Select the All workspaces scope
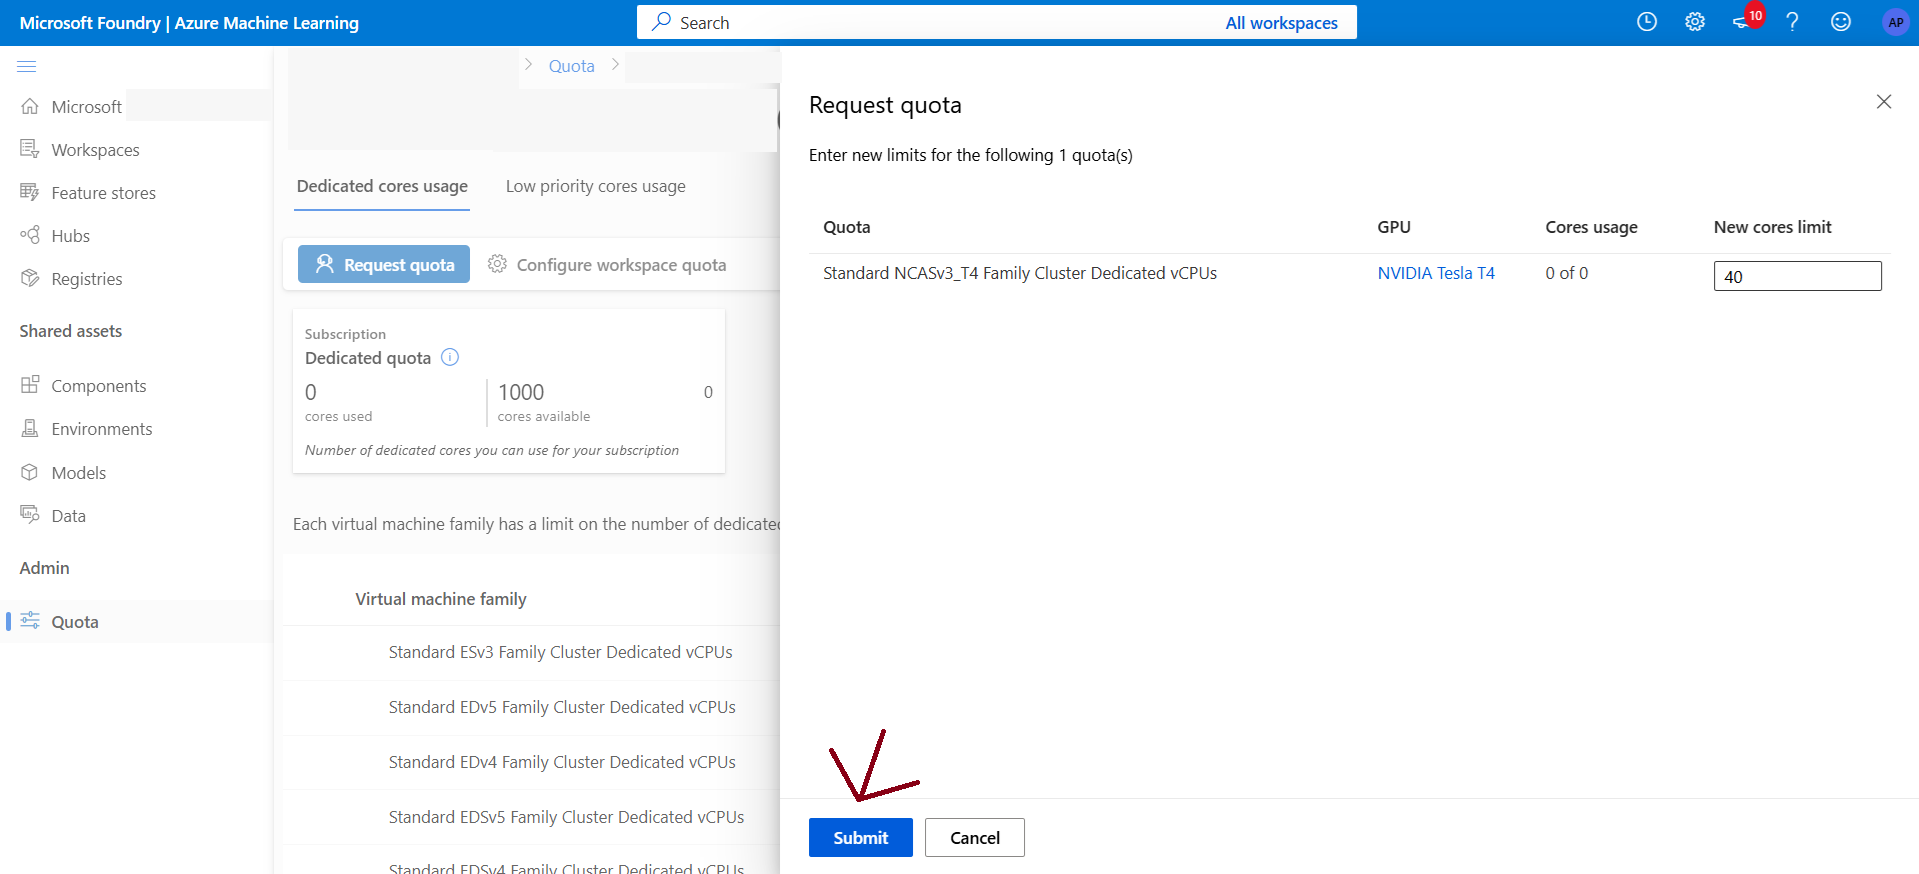This screenshot has height=874, width=1919. (1281, 23)
